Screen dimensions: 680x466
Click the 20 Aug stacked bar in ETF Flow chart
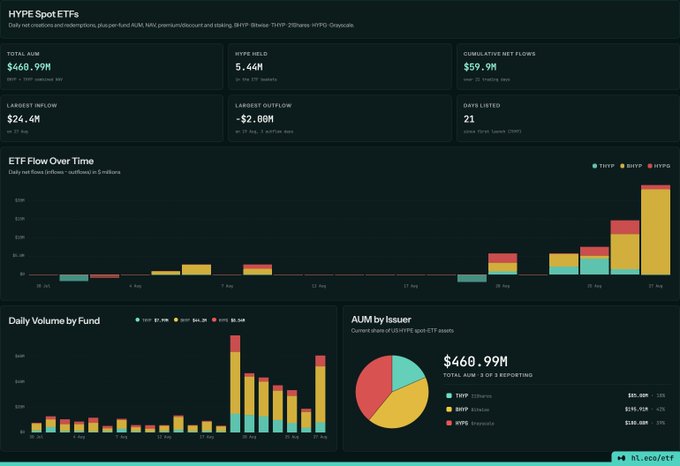[503, 264]
